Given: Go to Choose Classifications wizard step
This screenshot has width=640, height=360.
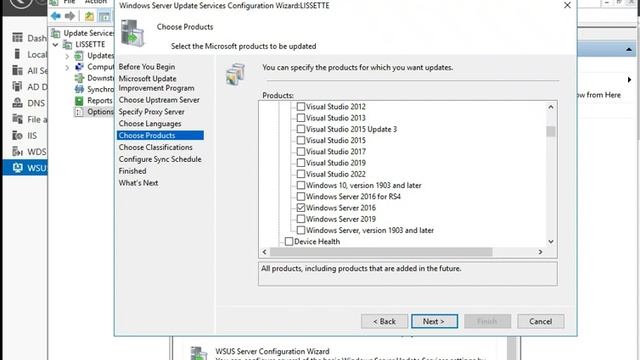Looking at the screenshot, I should point(156,147).
